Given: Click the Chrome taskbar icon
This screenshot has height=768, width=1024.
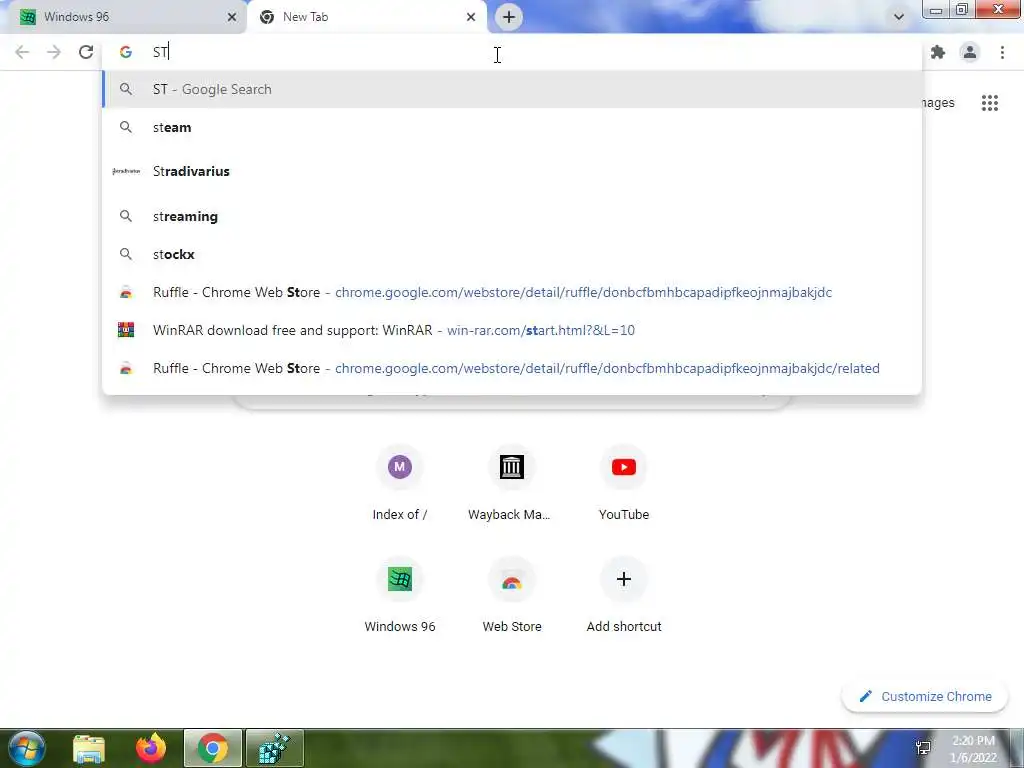Looking at the screenshot, I should click(213, 748).
